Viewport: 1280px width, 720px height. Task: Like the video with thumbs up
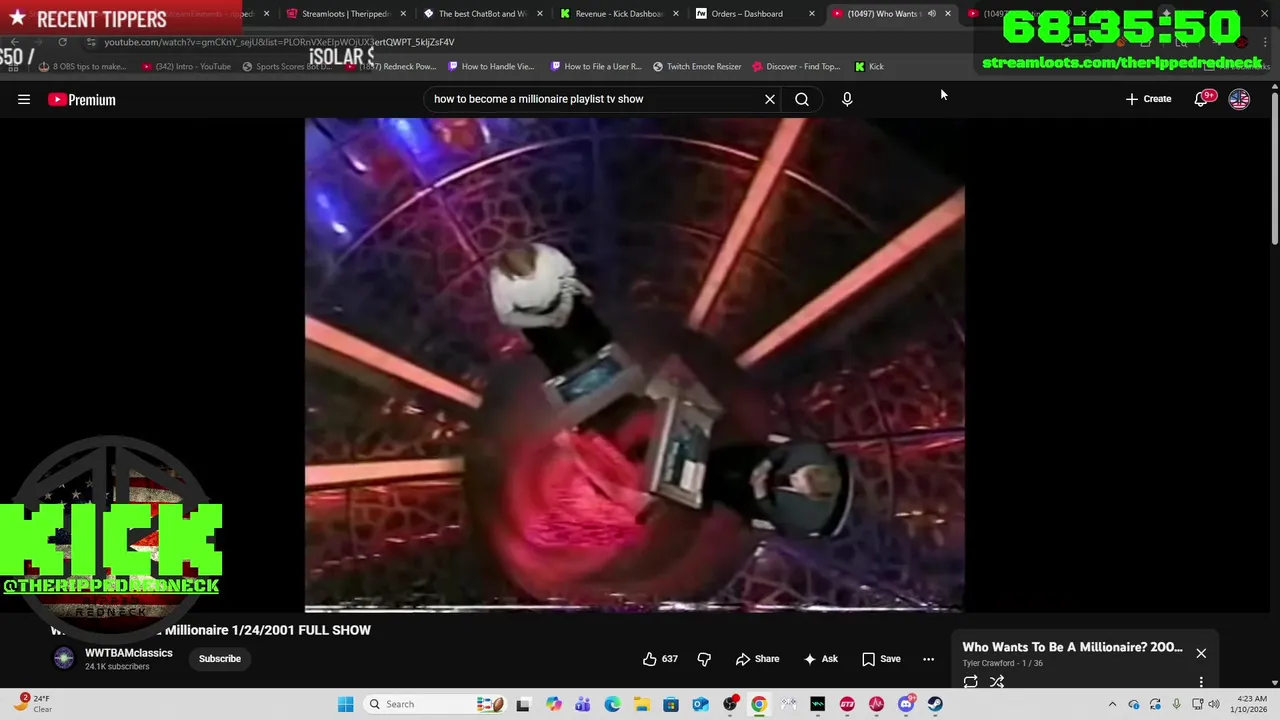click(660, 659)
